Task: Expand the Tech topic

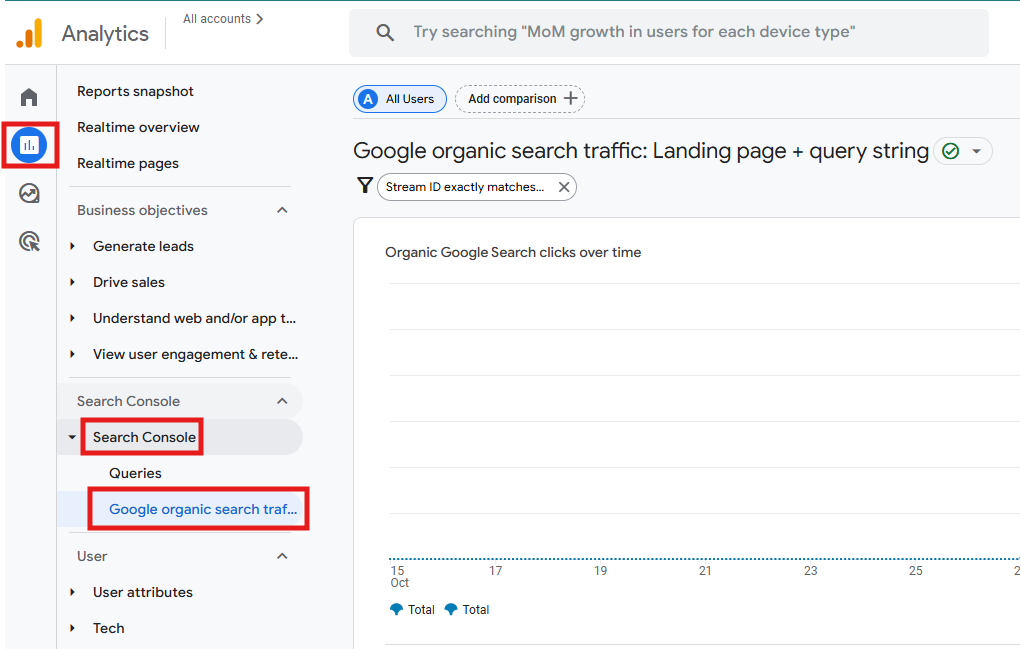Action: 72,628
